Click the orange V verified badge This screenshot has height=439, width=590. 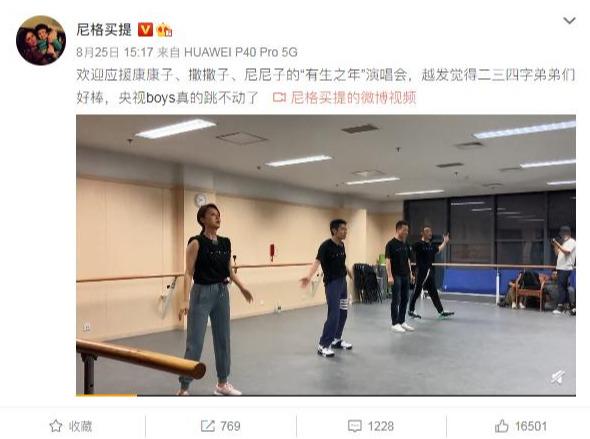[145, 29]
